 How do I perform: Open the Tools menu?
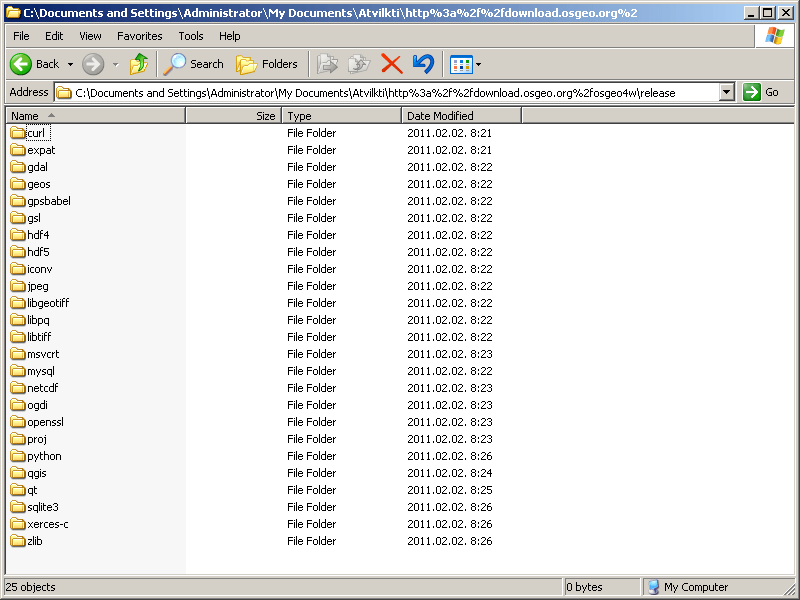[x=191, y=36]
